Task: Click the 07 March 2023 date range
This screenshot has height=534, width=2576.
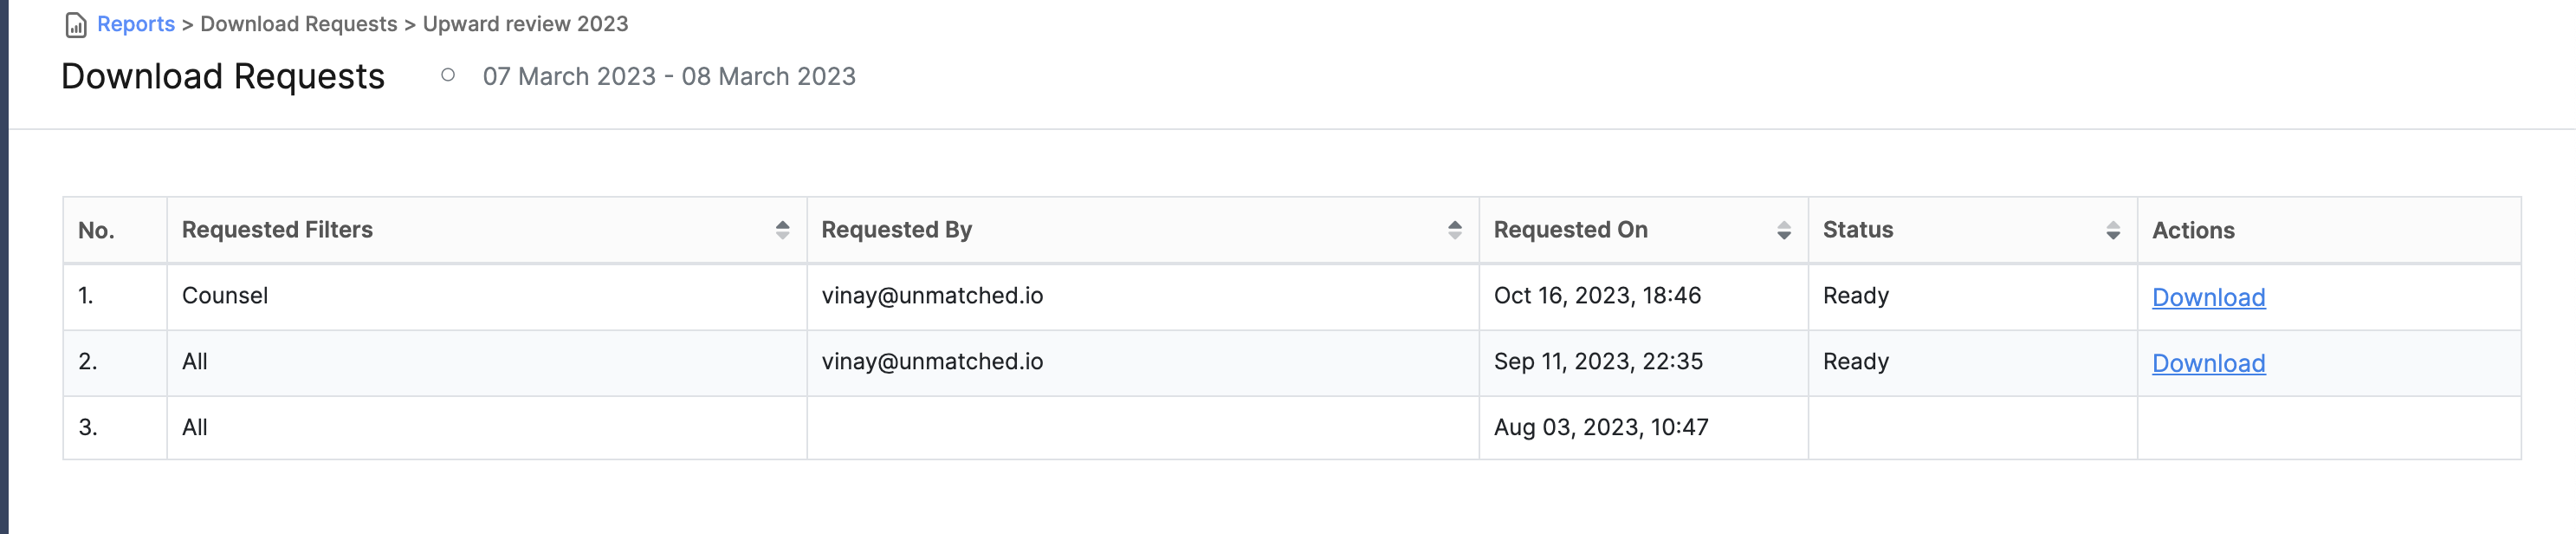Action: [x=669, y=76]
